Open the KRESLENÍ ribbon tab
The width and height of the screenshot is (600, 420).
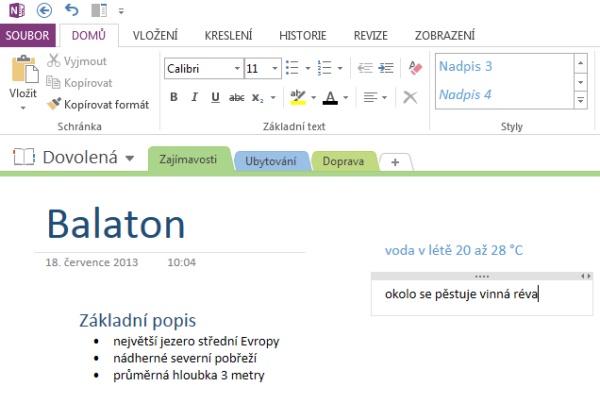click(x=228, y=36)
